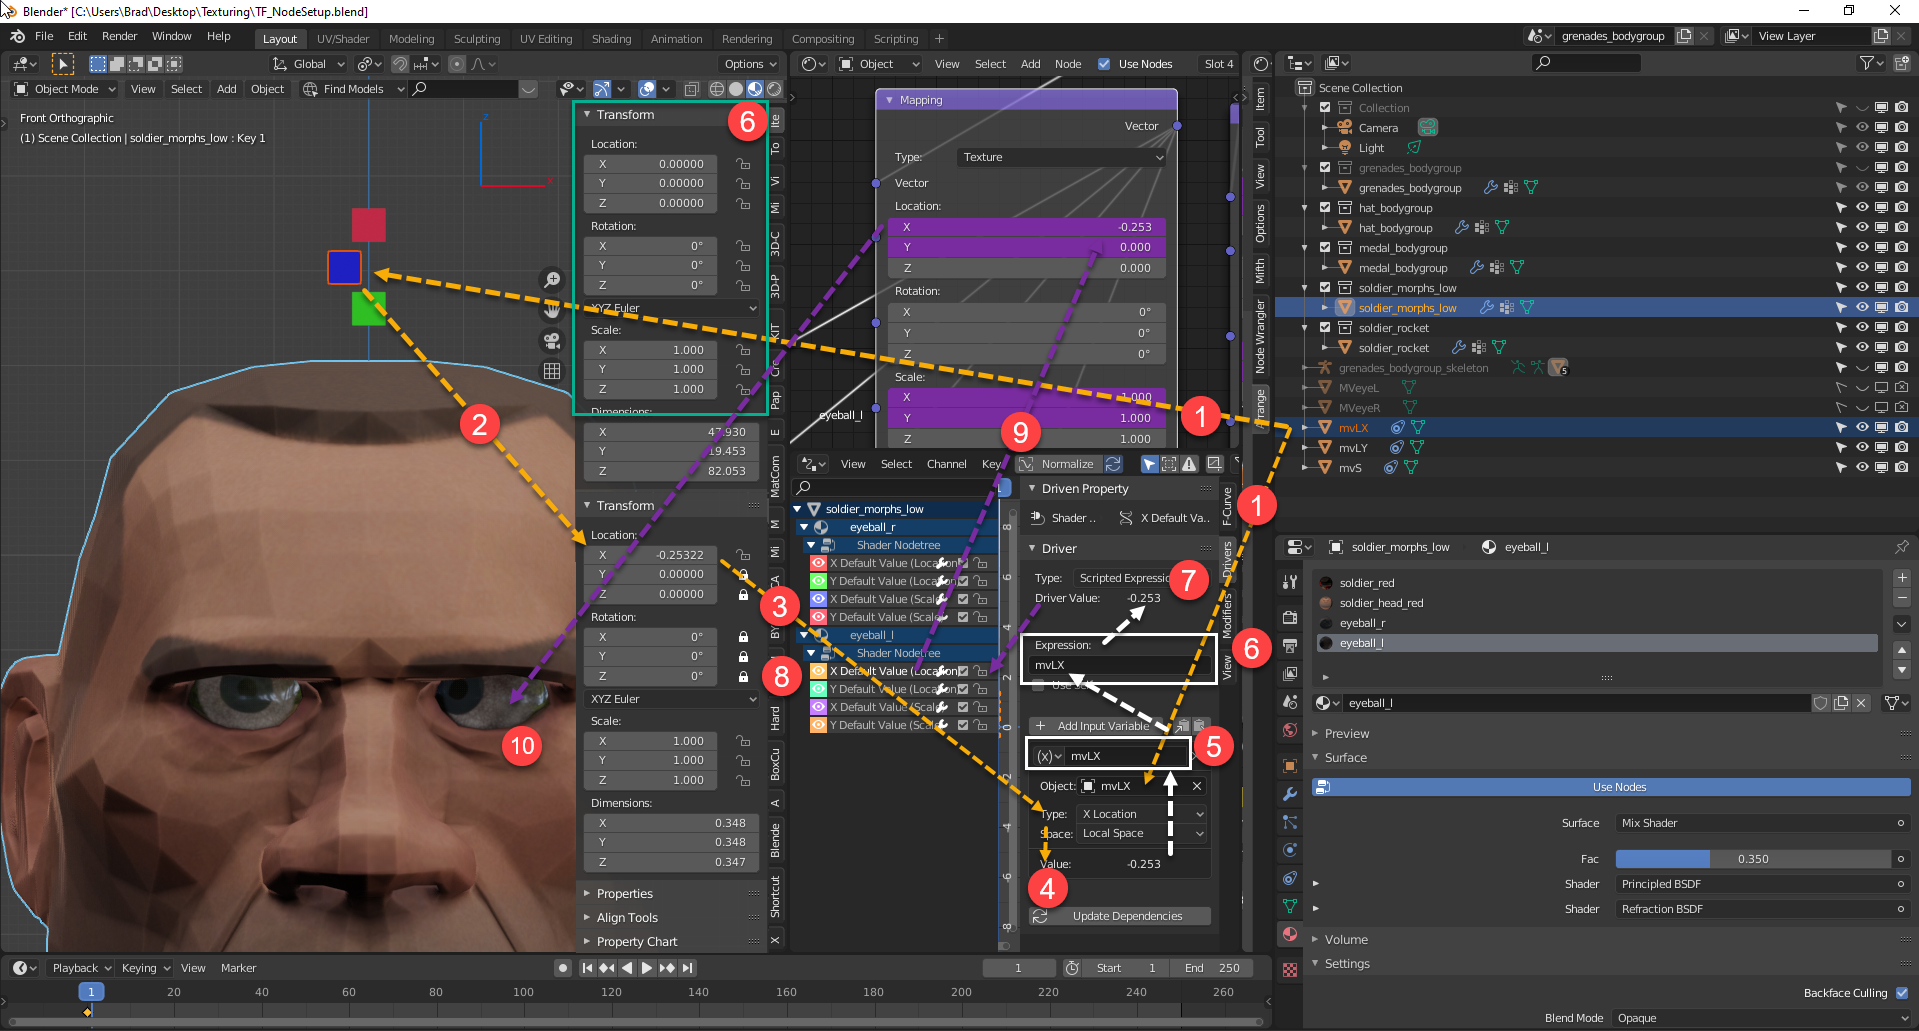1919x1031 pixels.
Task: Toggle X-ray mode in 3D viewport
Action: tap(691, 89)
